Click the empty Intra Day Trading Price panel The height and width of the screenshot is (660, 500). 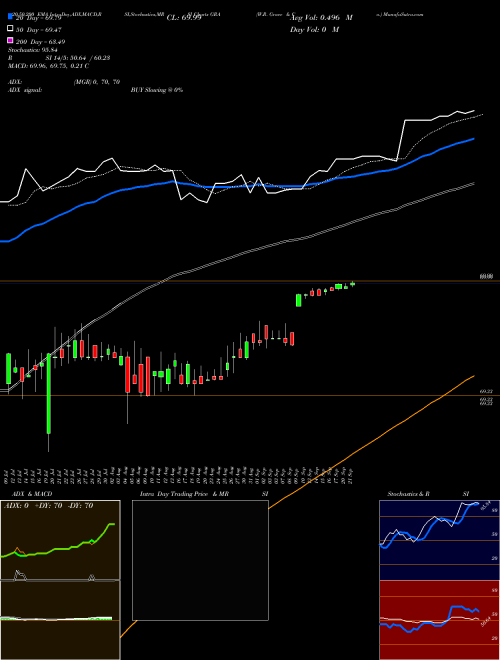[x=200, y=560]
